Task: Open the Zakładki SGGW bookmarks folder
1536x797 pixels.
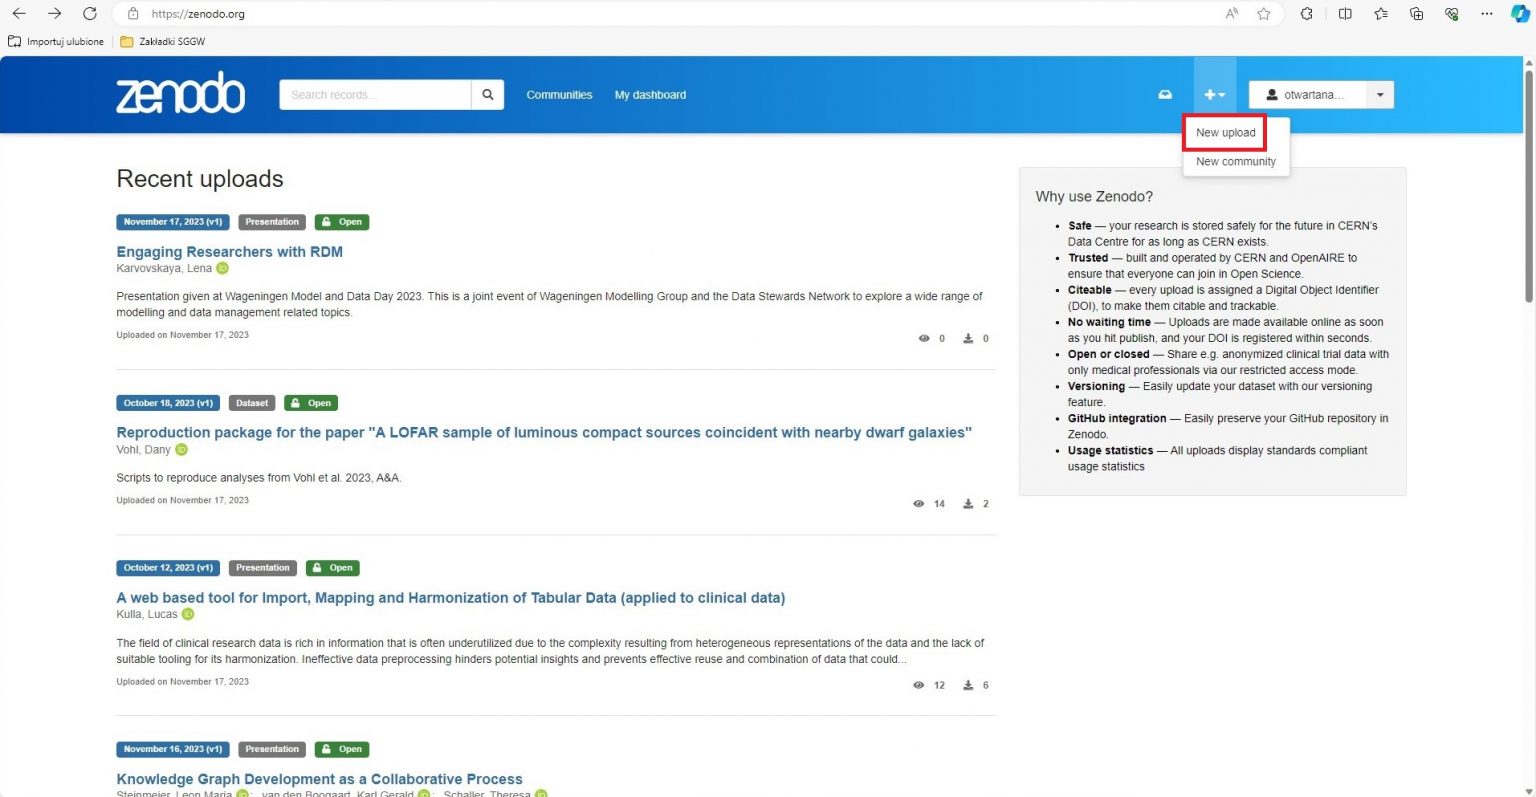Action: point(161,41)
